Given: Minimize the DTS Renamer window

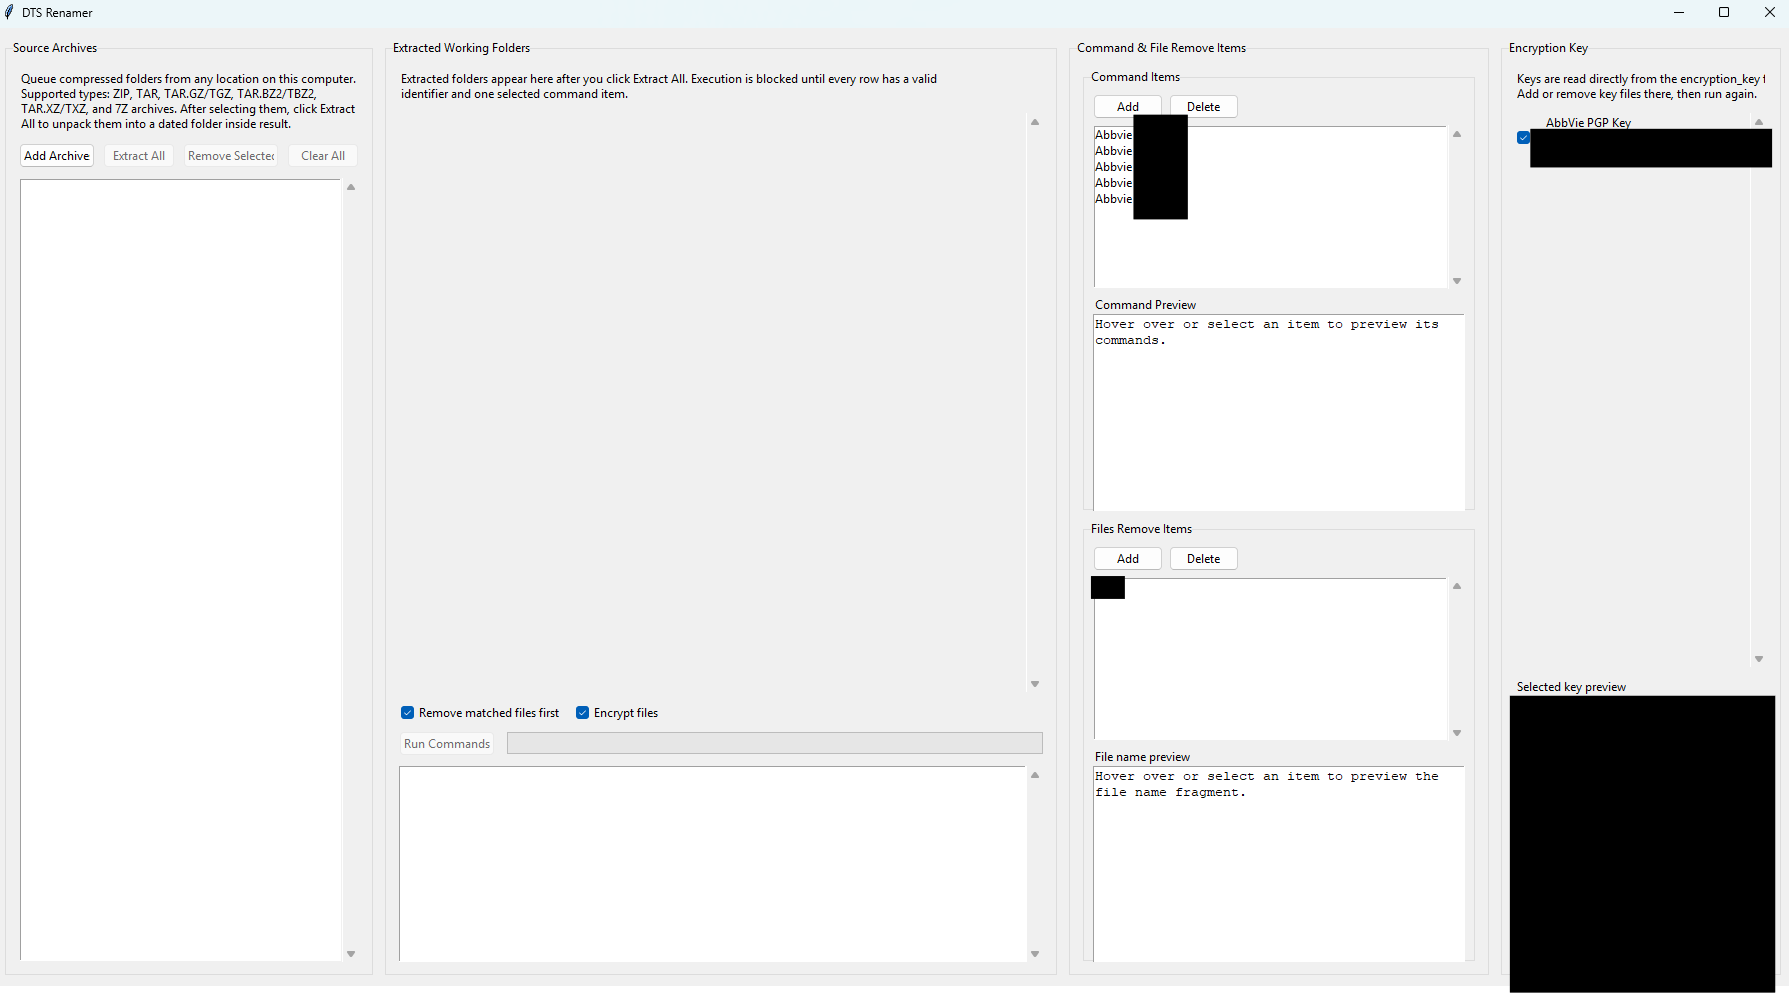Looking at the screenshot, I should point(1679,12).
